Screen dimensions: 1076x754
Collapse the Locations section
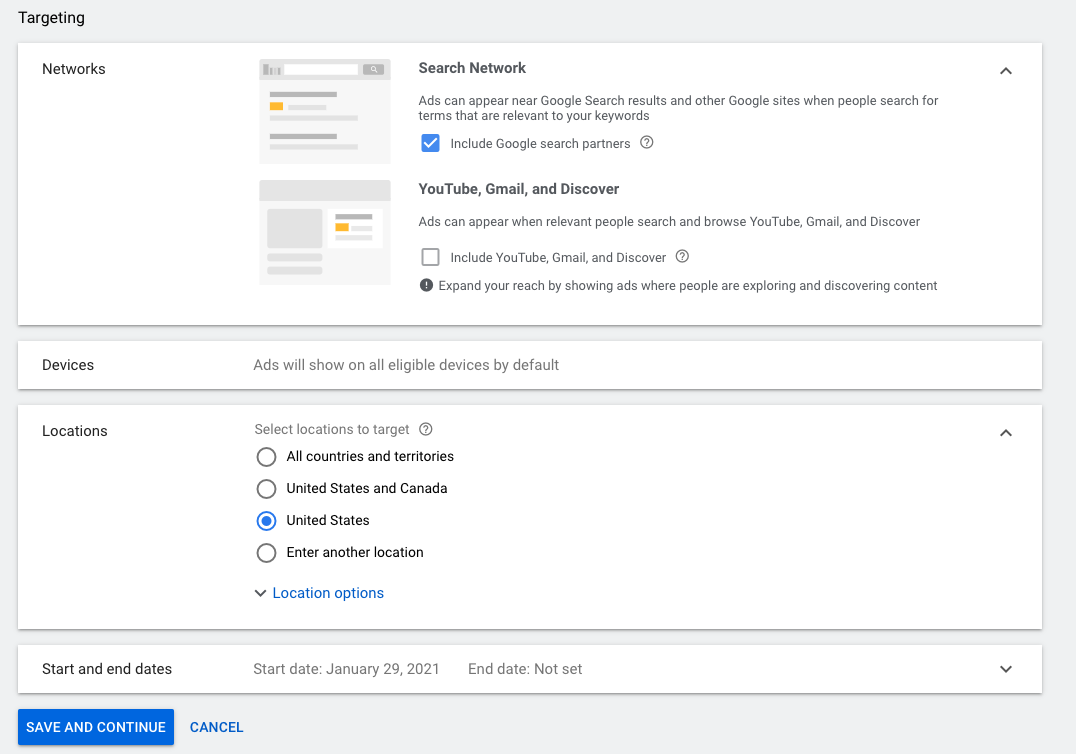click(x=1006, y=433)
